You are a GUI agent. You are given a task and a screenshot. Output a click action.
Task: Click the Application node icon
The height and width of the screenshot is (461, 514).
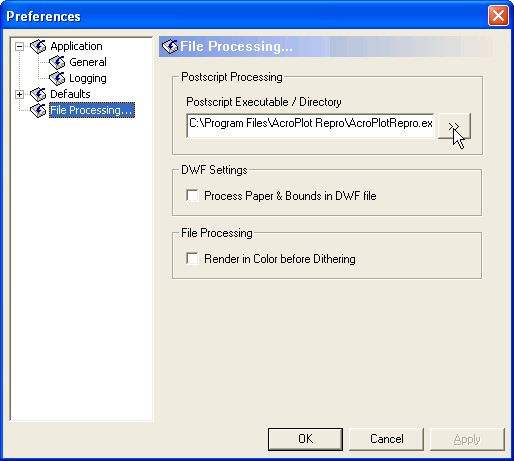pos(38,46)
